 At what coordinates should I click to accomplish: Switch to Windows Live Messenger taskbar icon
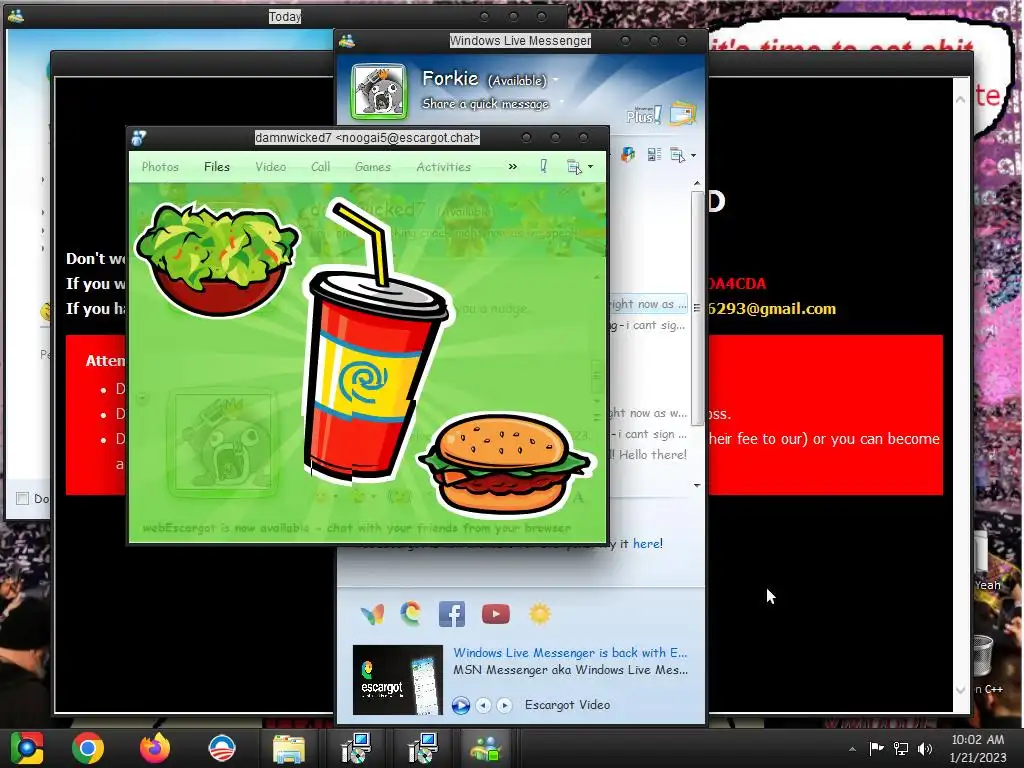(x=486, y=748)
